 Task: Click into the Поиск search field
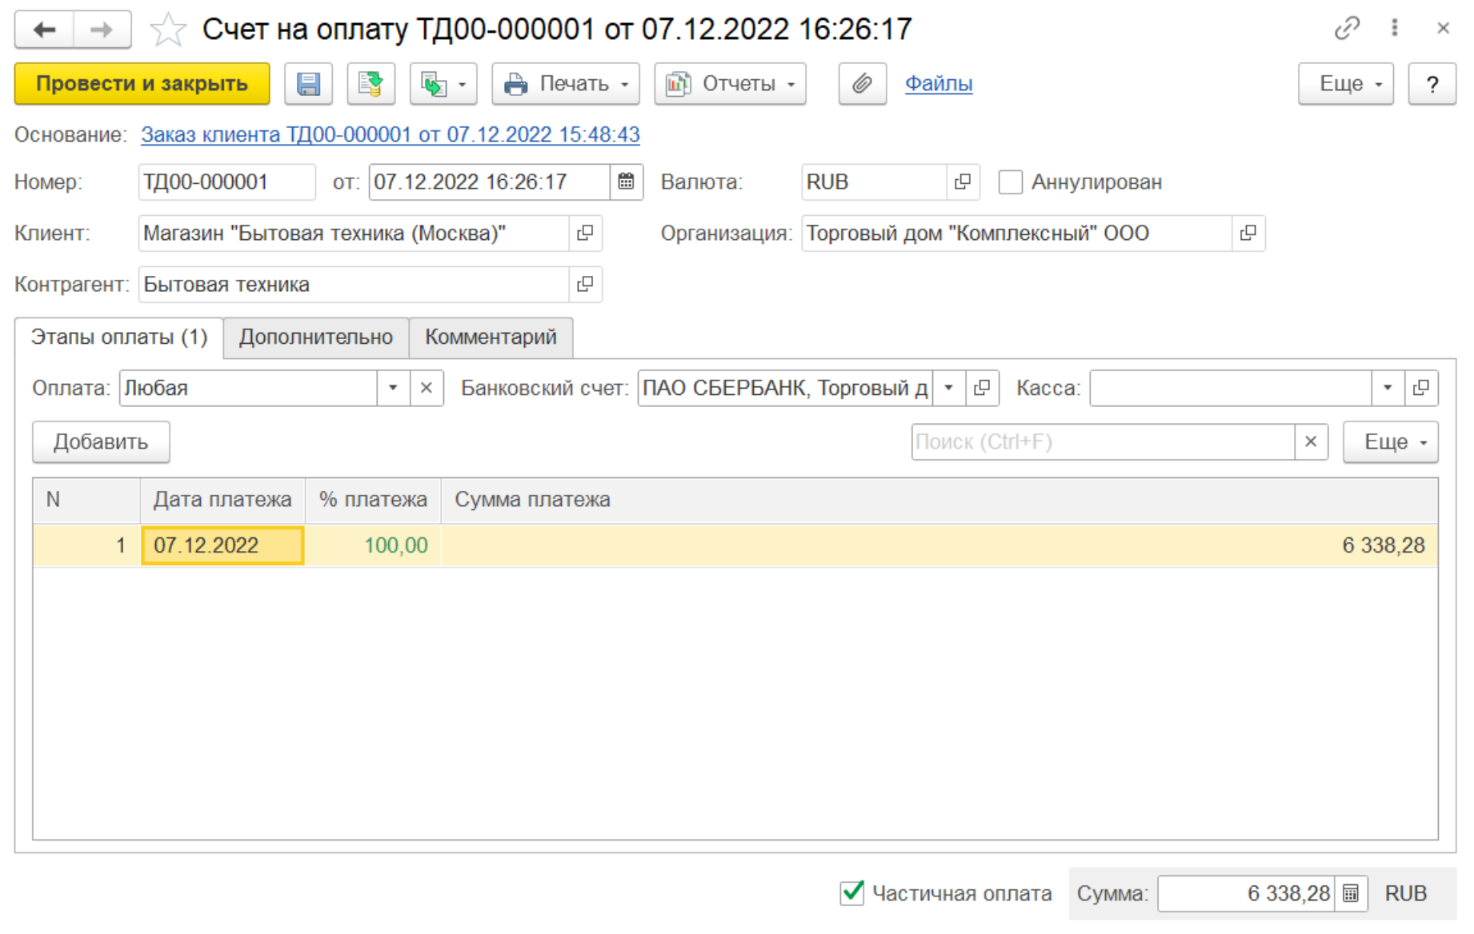(1102, 442)
